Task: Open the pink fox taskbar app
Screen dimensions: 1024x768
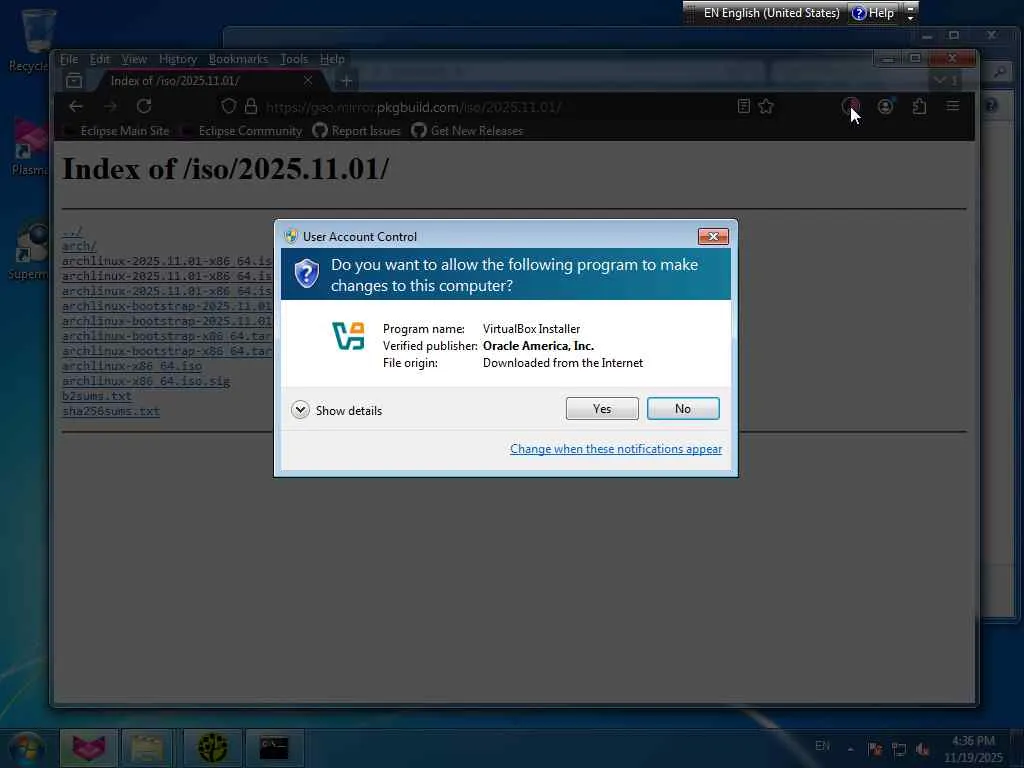Action: click(88, 748)
